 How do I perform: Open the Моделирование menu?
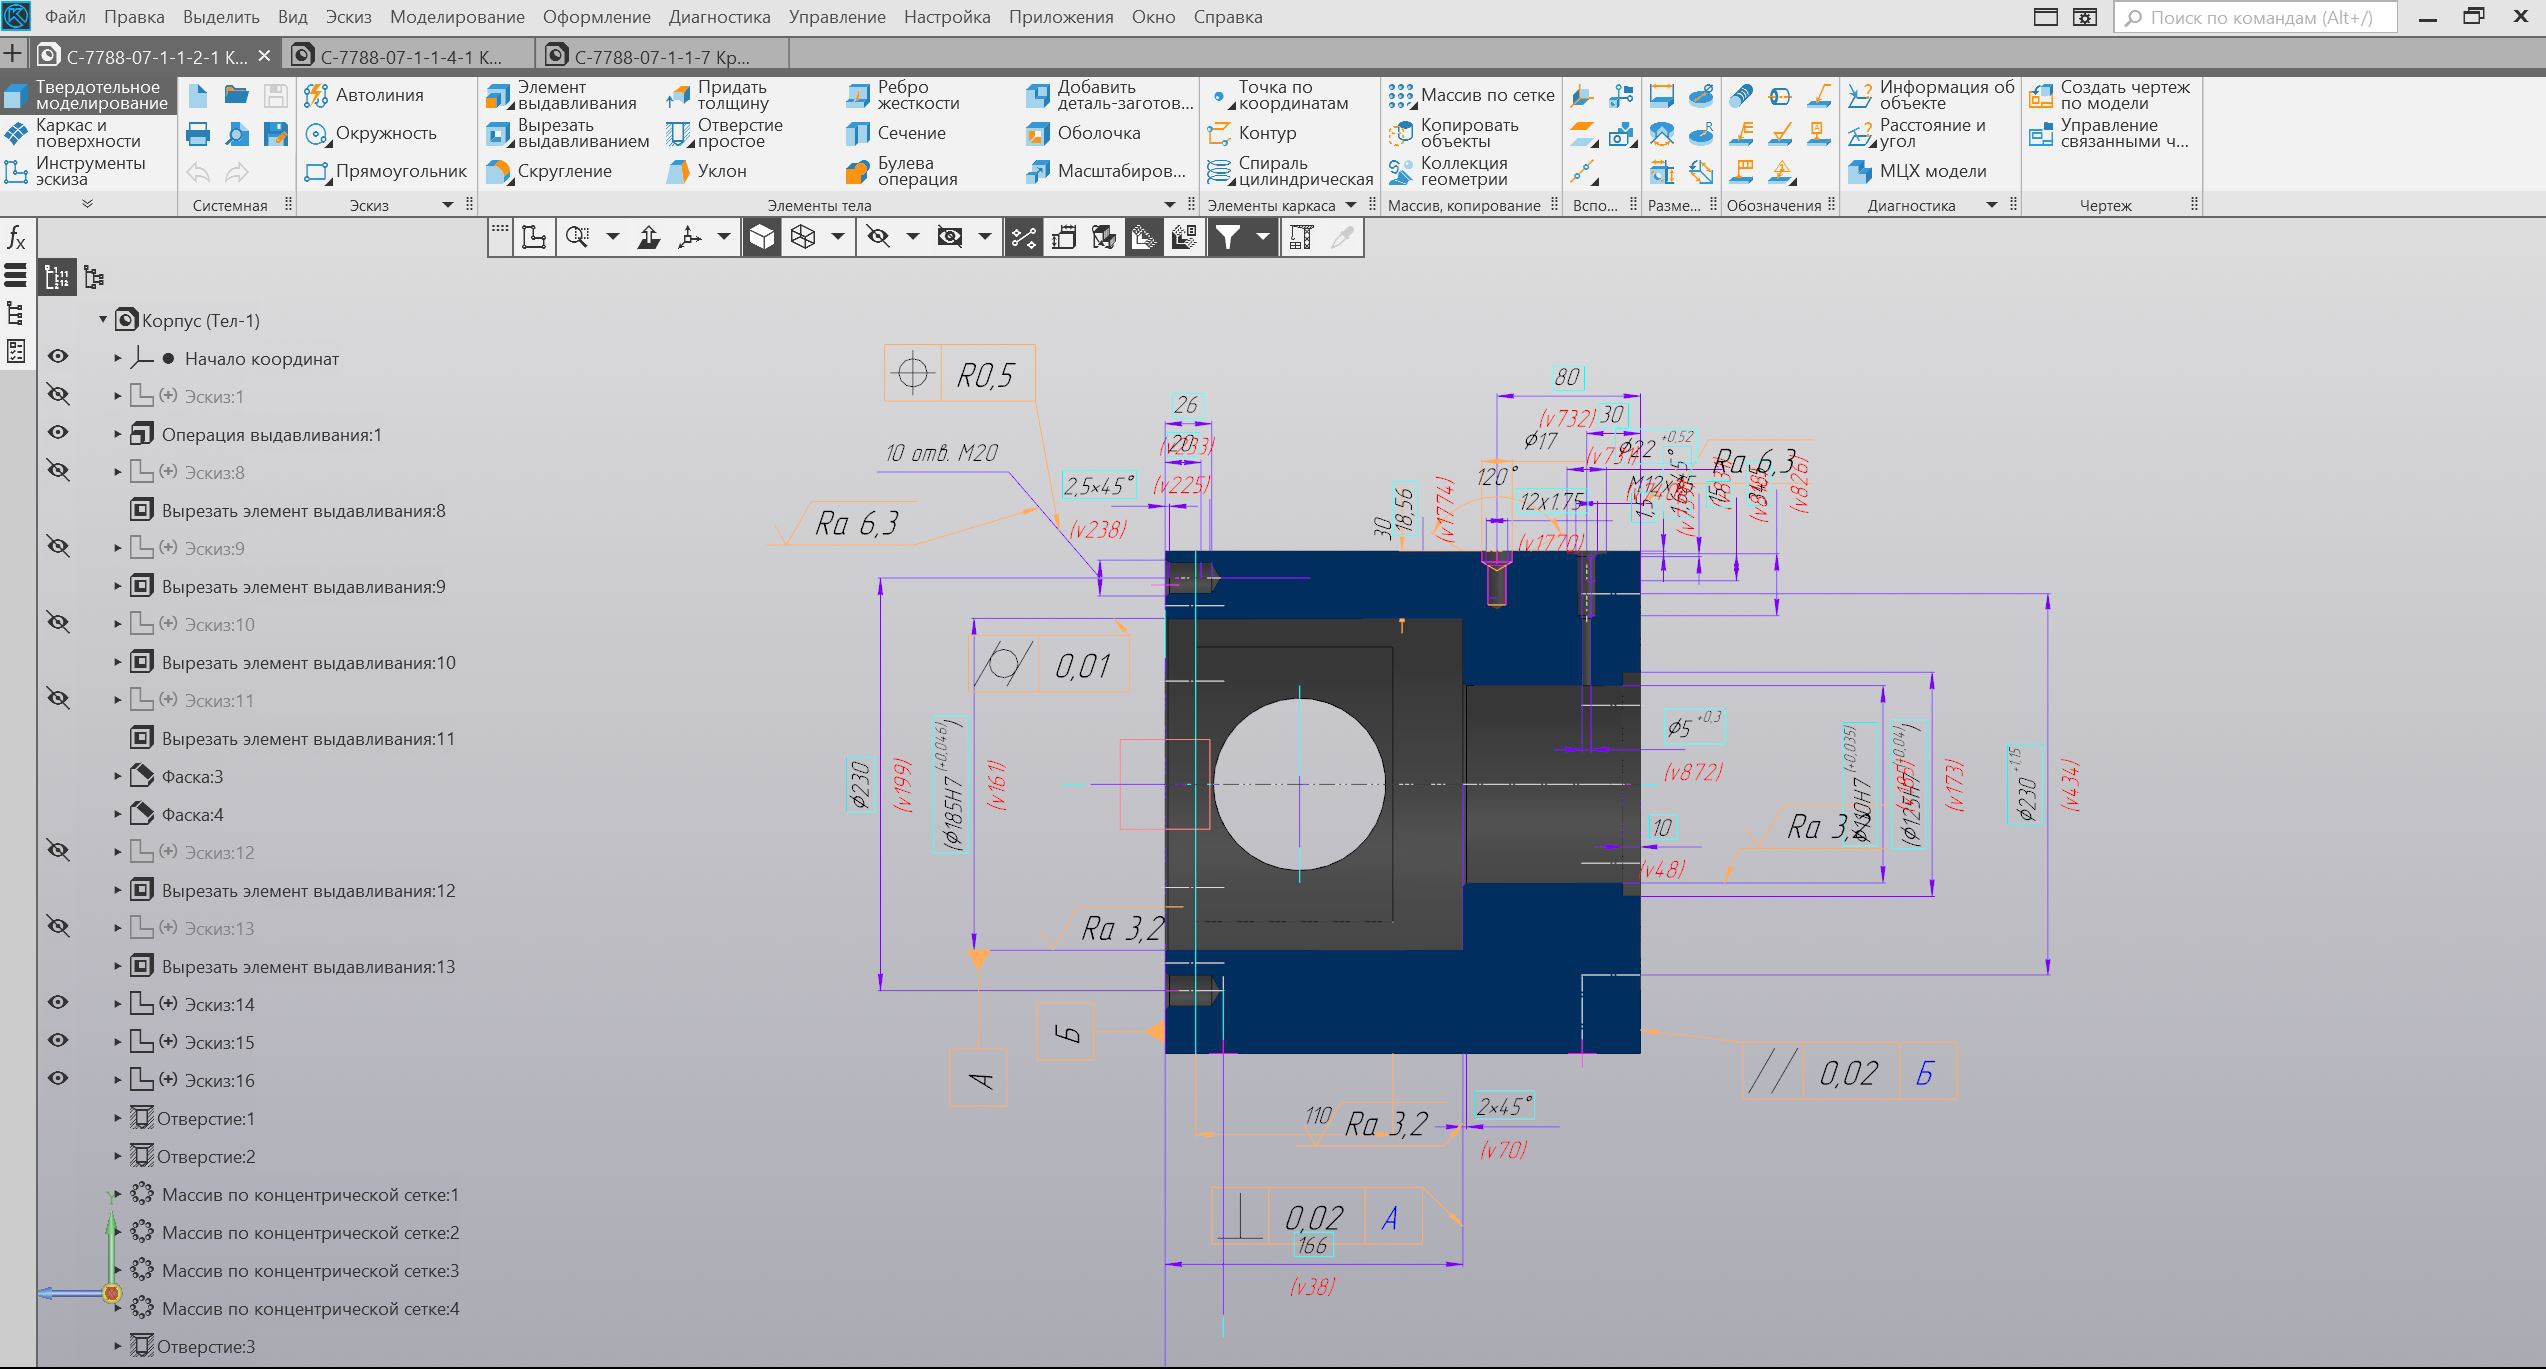coord(456,17)
